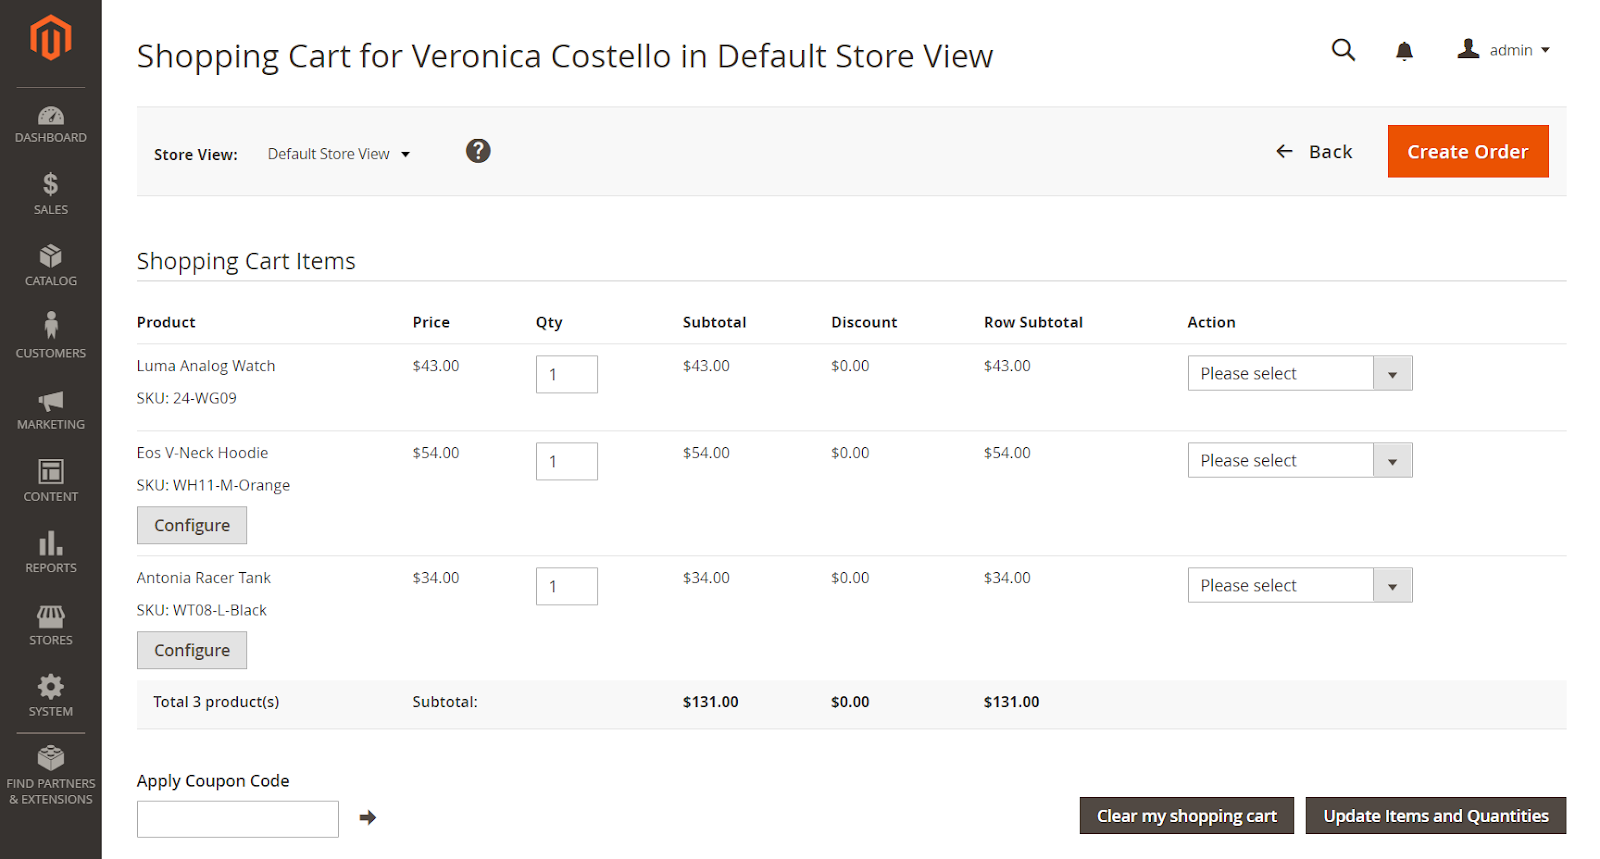Open the Reports sidebar menu
Image resolution: width=1600 pixels, height=859 pixels.
point(50,552)
